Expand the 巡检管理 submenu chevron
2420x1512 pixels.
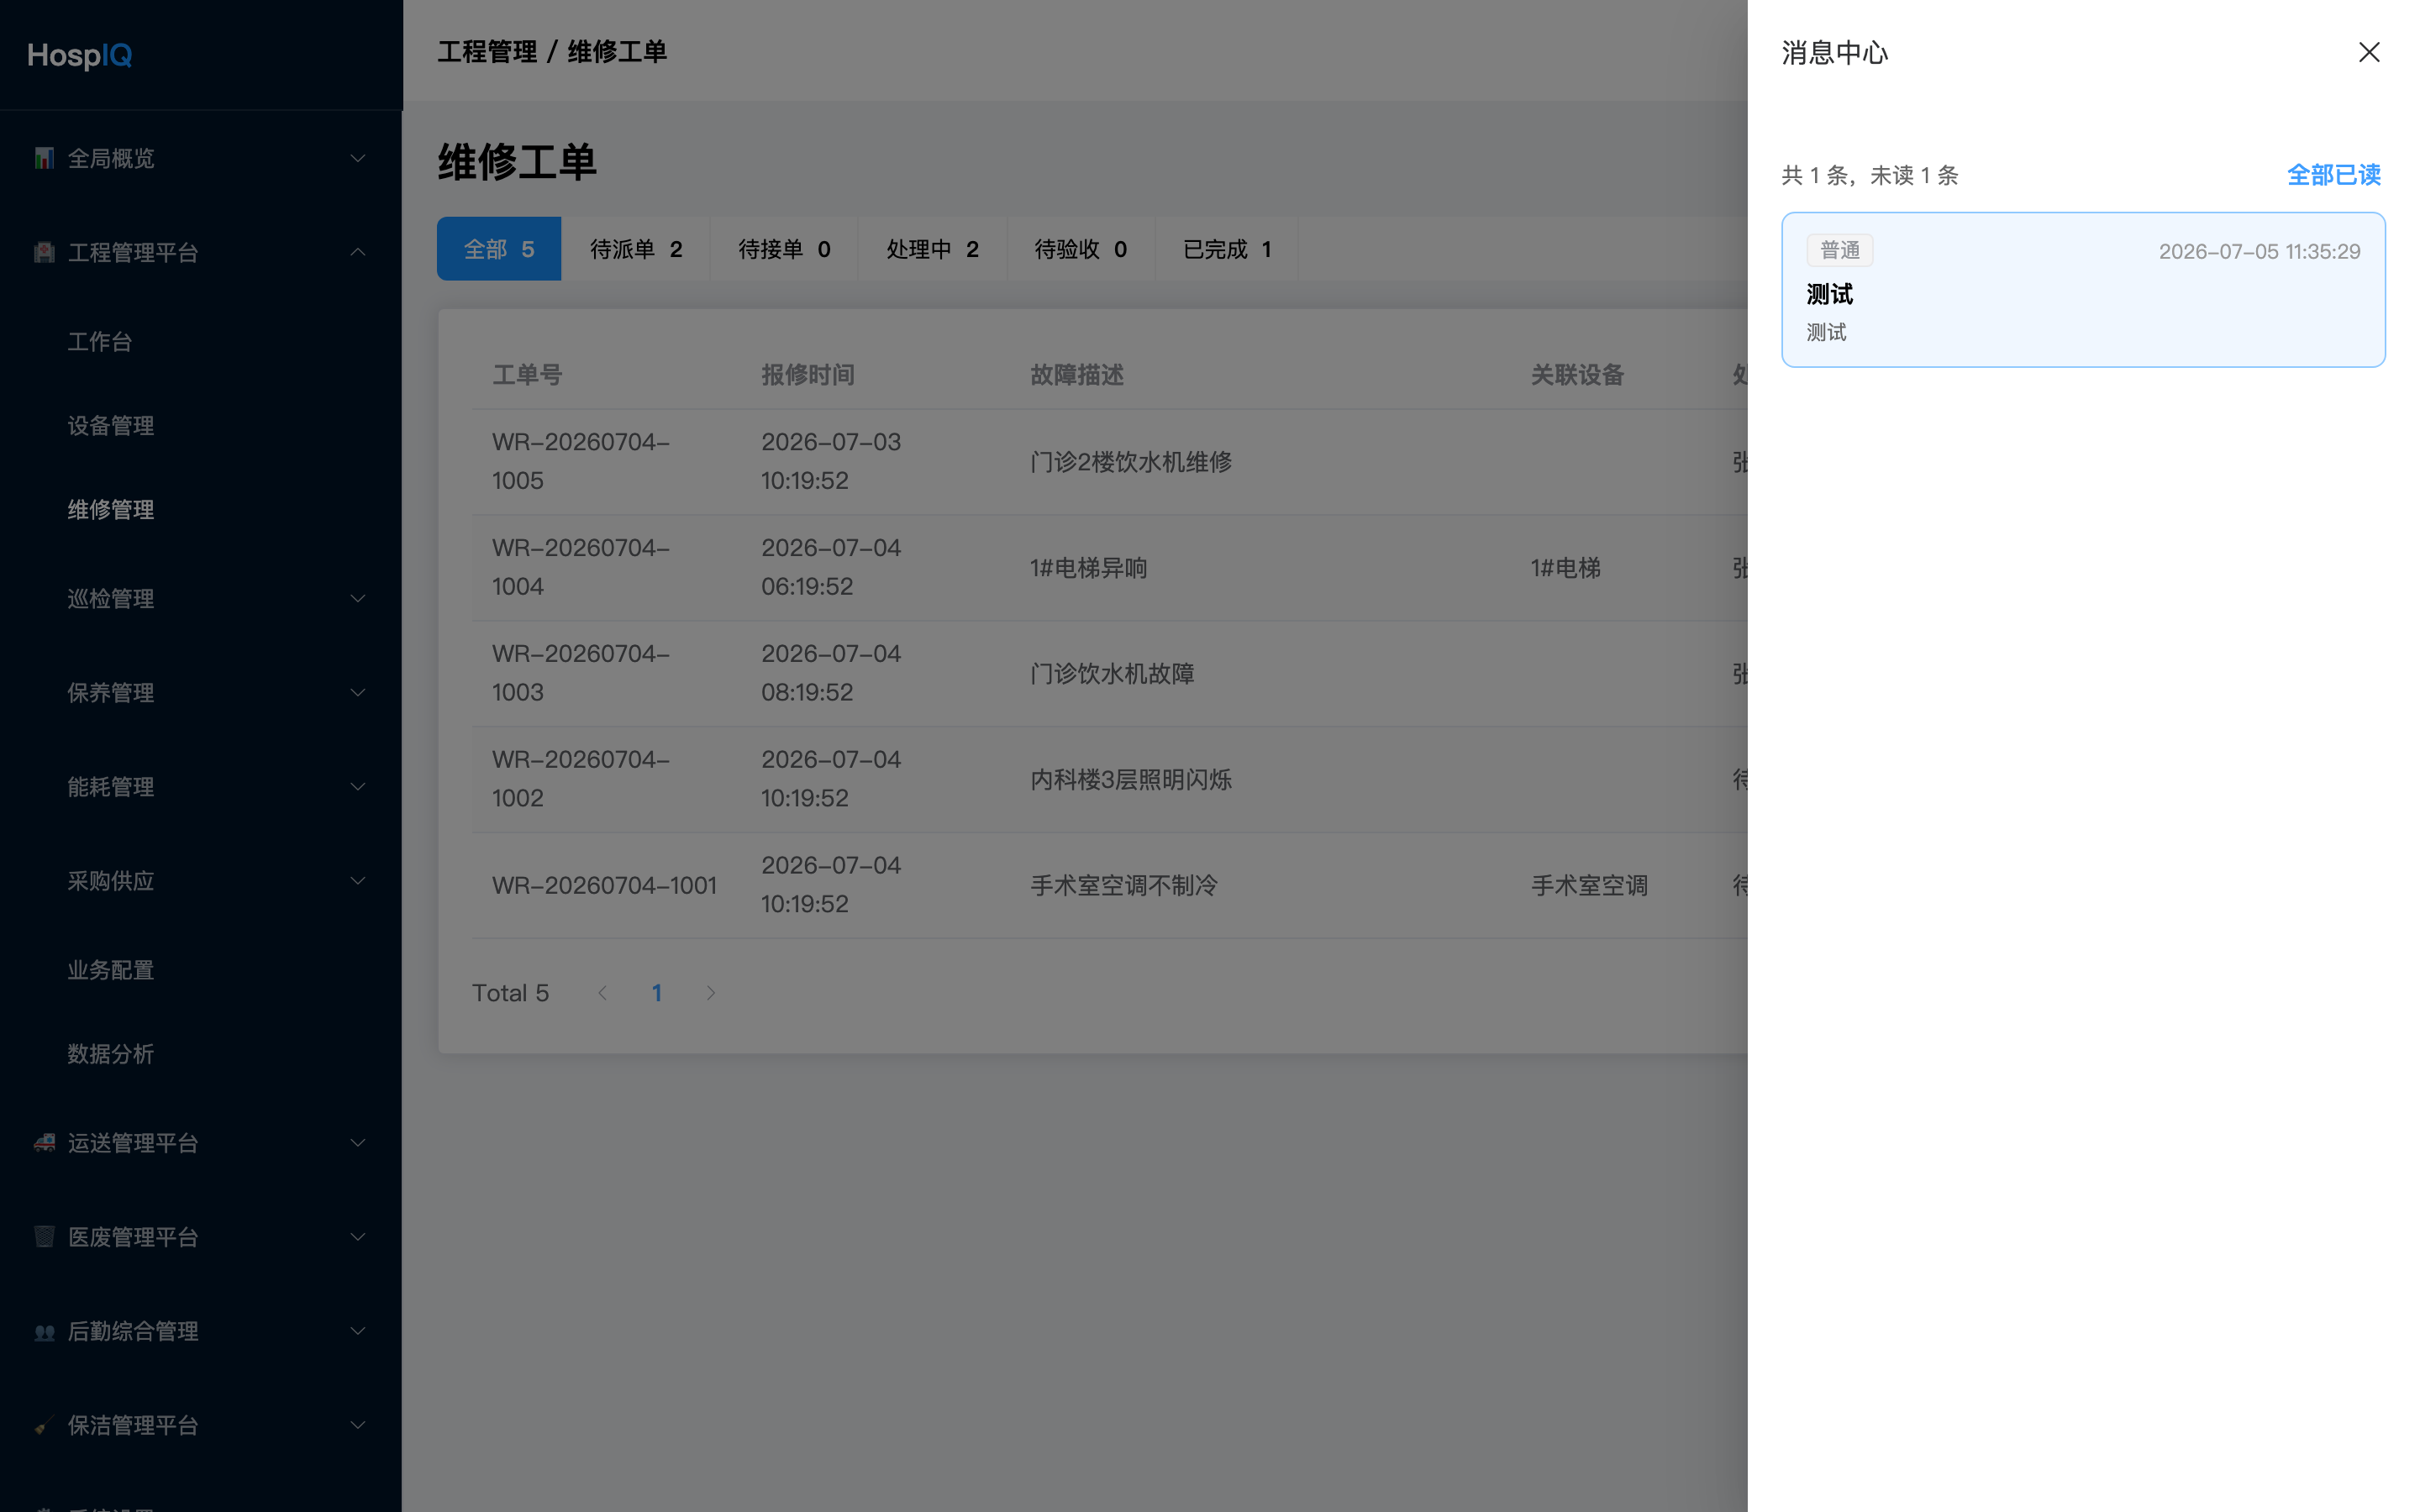point(357,598)
